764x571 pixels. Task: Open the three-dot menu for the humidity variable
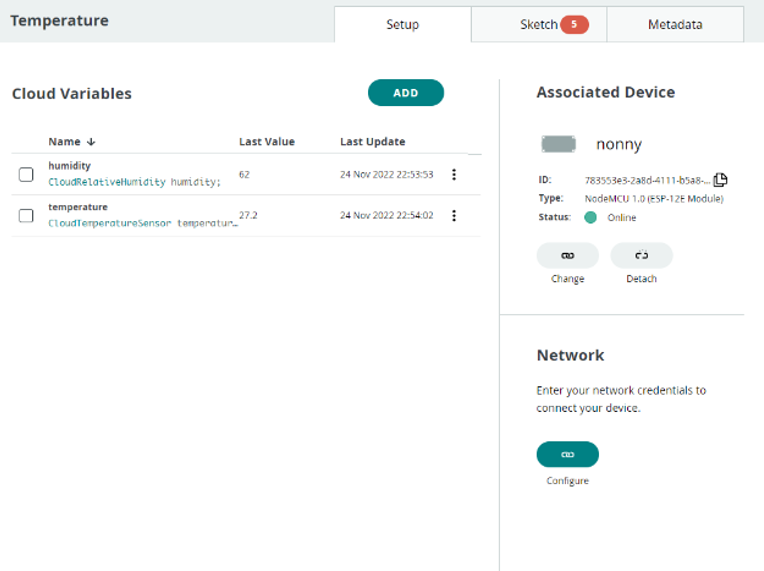click(x=454, y=174)
